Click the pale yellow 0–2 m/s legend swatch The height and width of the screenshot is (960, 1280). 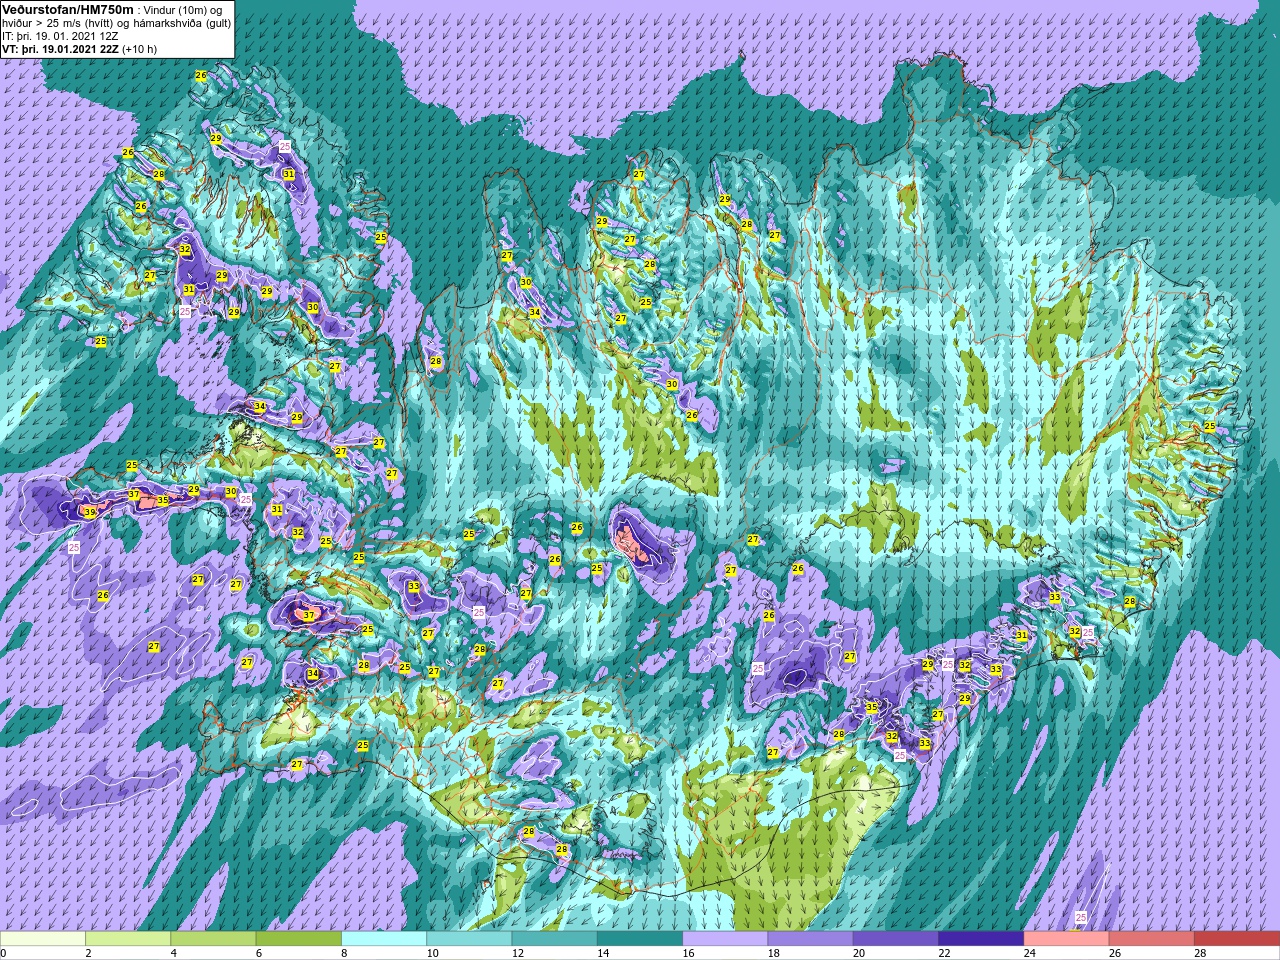click(43, 939)
